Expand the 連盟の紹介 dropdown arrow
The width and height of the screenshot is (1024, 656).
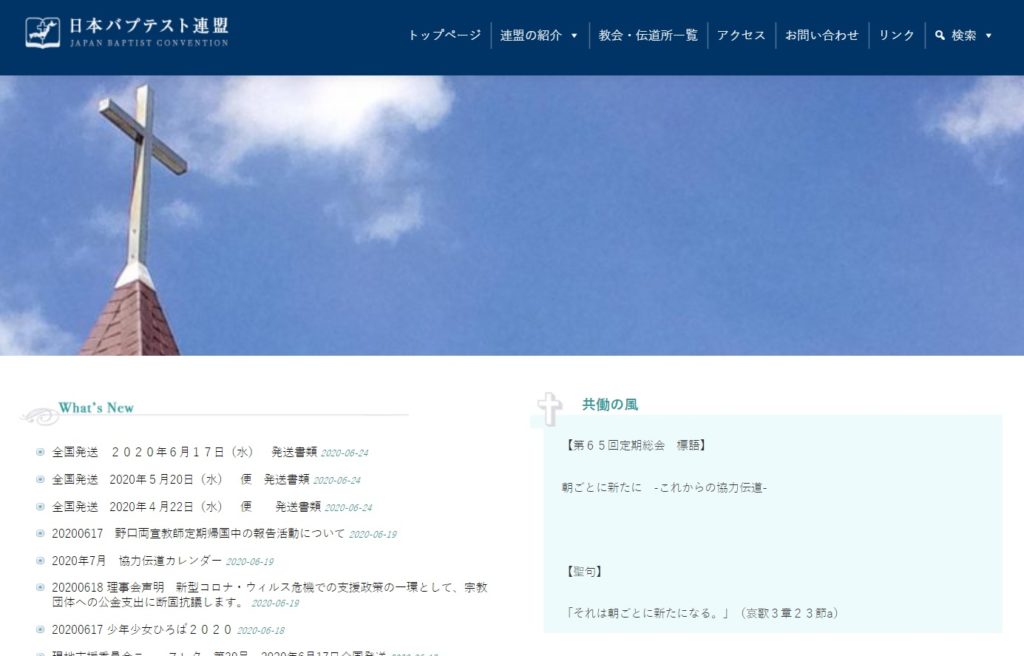[574, 36]
